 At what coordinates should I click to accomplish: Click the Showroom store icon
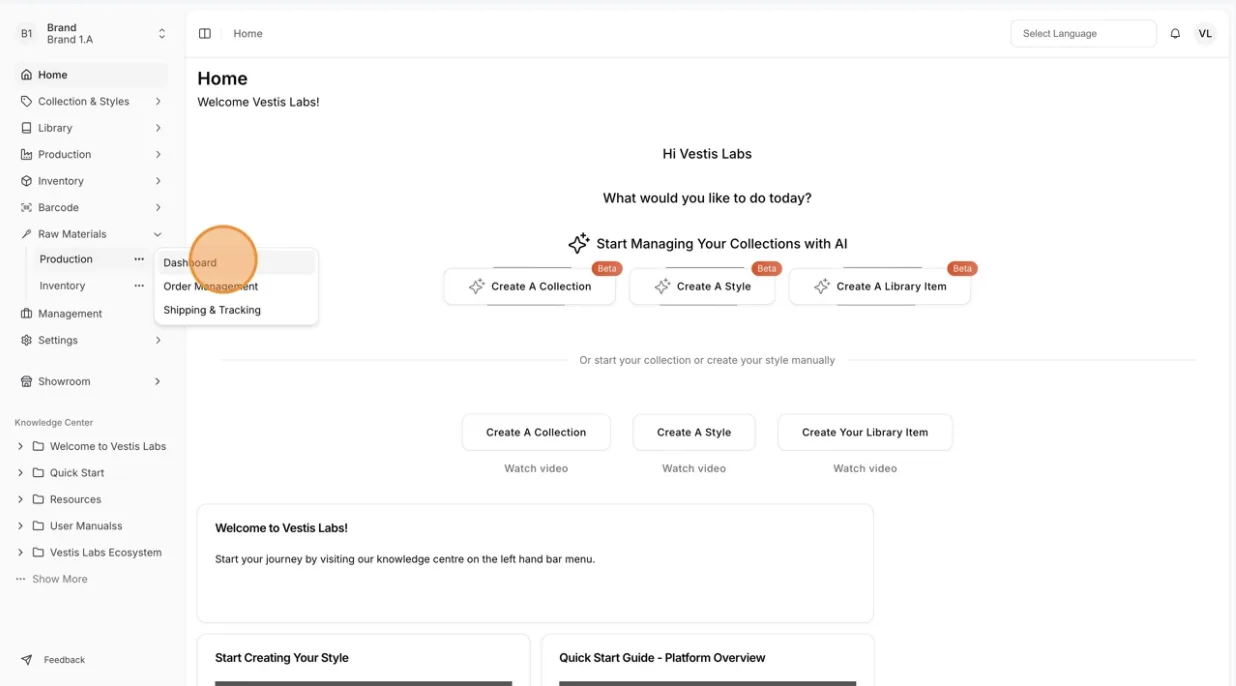click(x=26, y=381)
